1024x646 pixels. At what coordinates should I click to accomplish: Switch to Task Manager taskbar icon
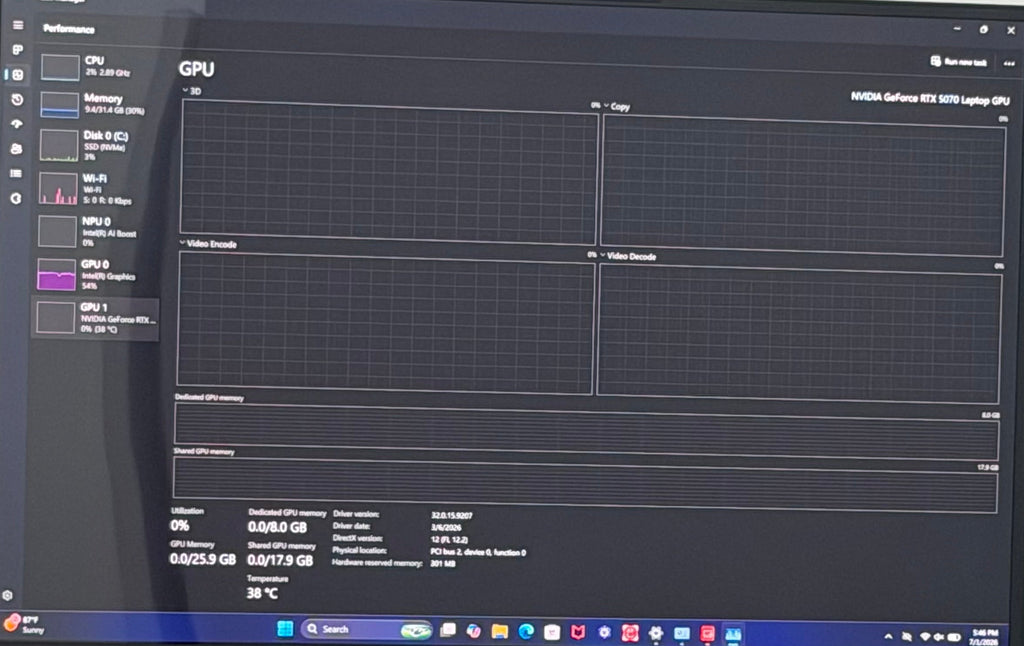coord(733,634)
